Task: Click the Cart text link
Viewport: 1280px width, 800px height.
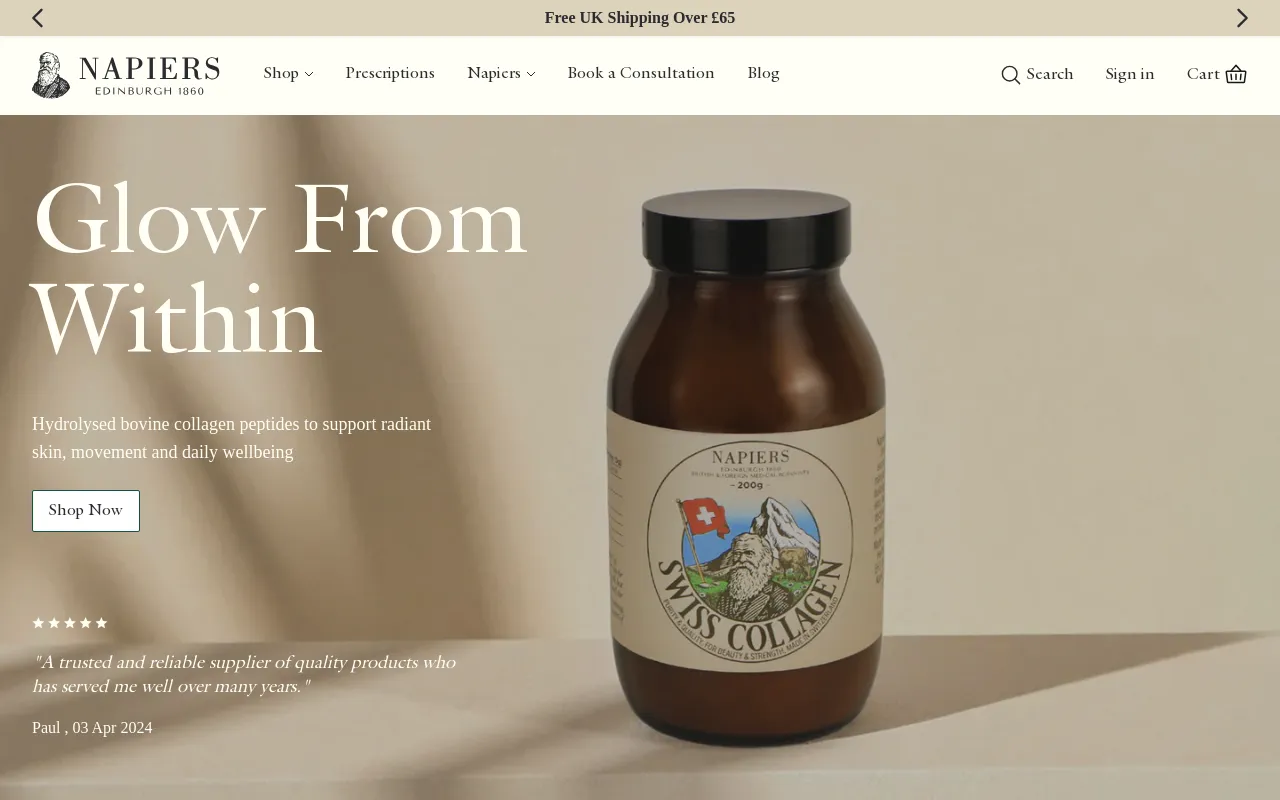Action: (x=1203, y=74)
